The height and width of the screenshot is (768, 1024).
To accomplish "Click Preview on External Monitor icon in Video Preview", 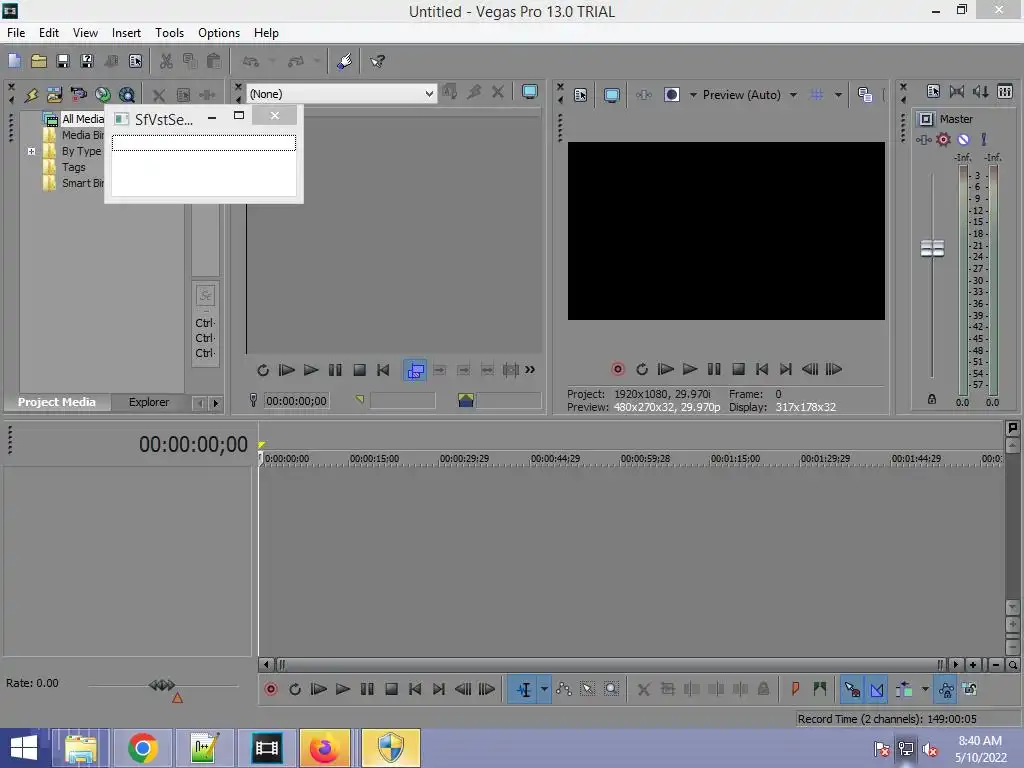I will pyautogui.click(x=611, y=95).
